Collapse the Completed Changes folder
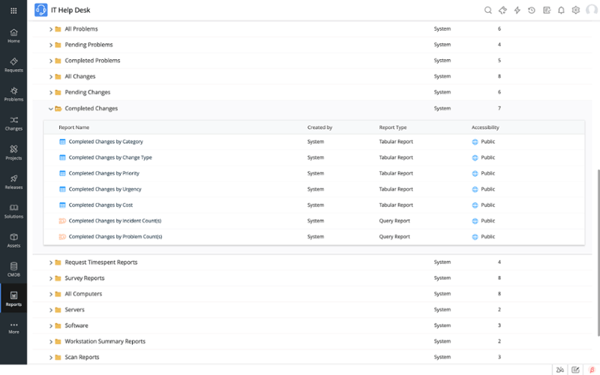Image resolution: width=600 pixels, height=375 pixels. click(51, 109)
